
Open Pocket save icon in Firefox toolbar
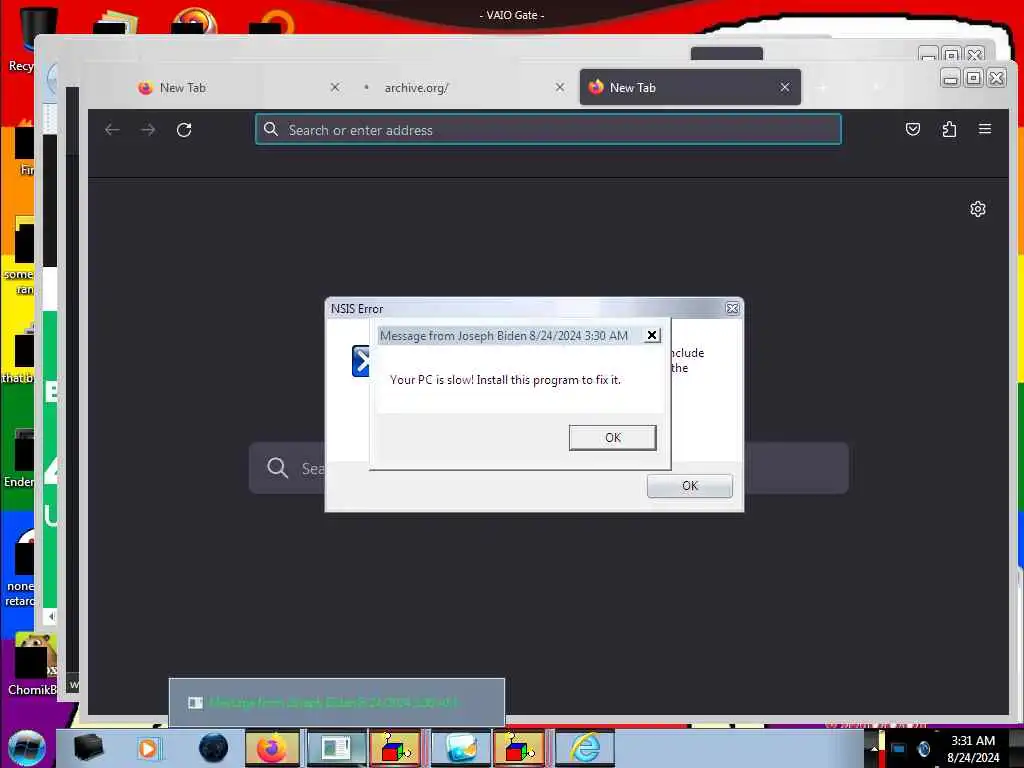(x=913, y=129)
